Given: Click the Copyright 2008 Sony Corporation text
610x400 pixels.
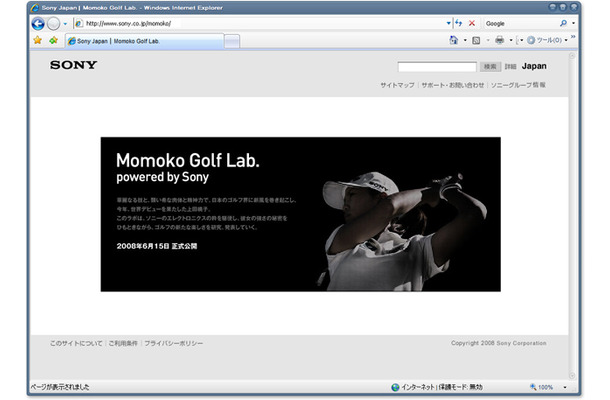Looking at the screenshot, I should tap(499, 343).
